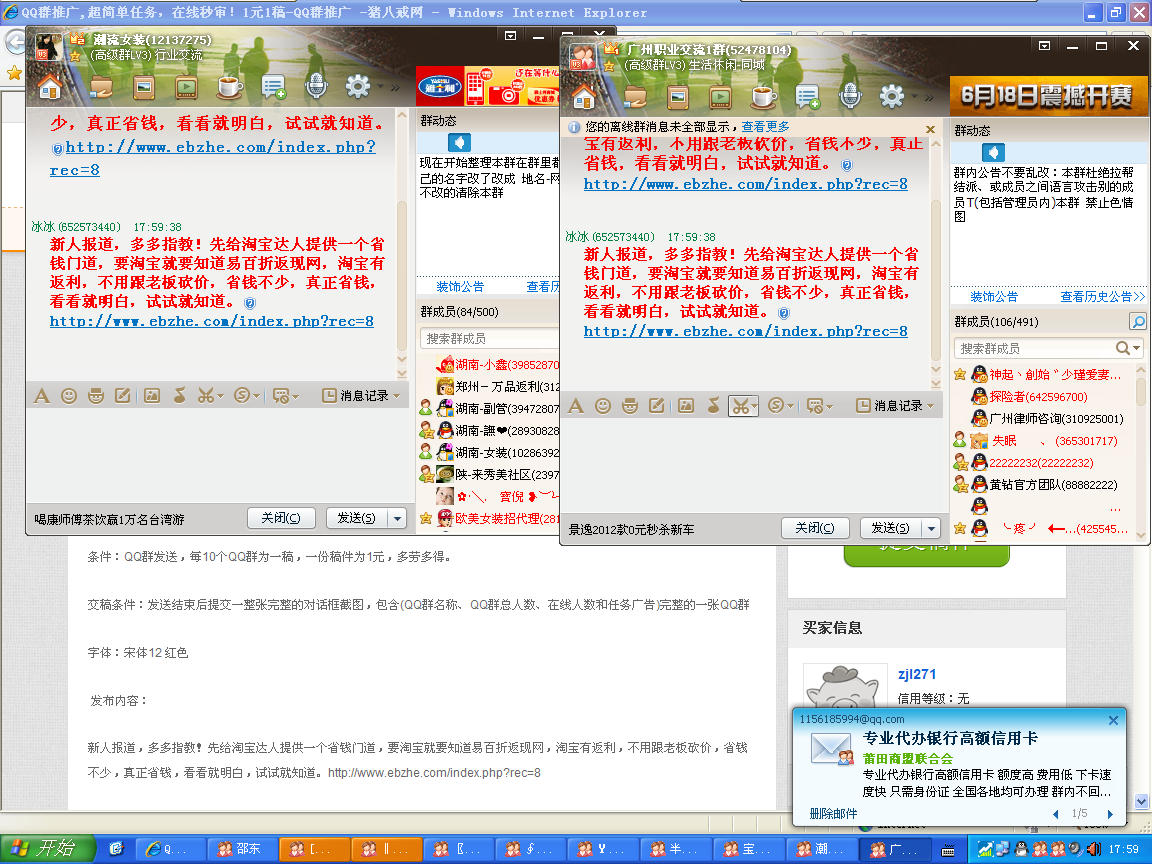This screenshot has height=864, width=1152.
Task: Open the group shared files folder icon
Action: (x=634, y=96)
